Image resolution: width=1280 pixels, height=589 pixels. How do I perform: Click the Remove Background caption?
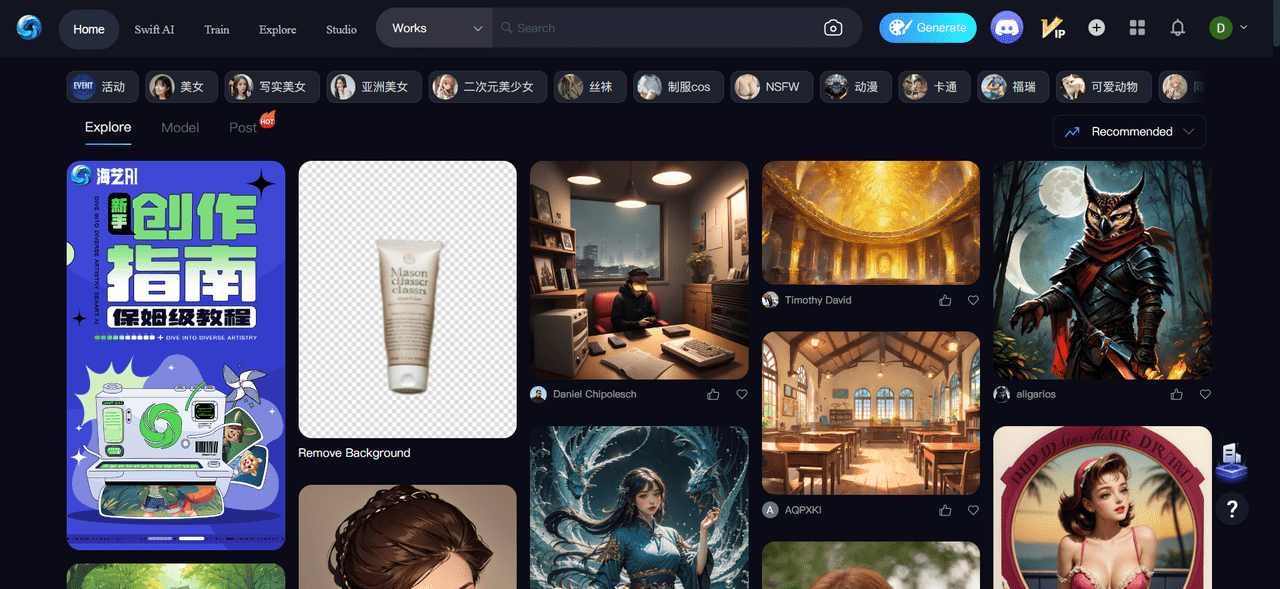tap(354, 453)
